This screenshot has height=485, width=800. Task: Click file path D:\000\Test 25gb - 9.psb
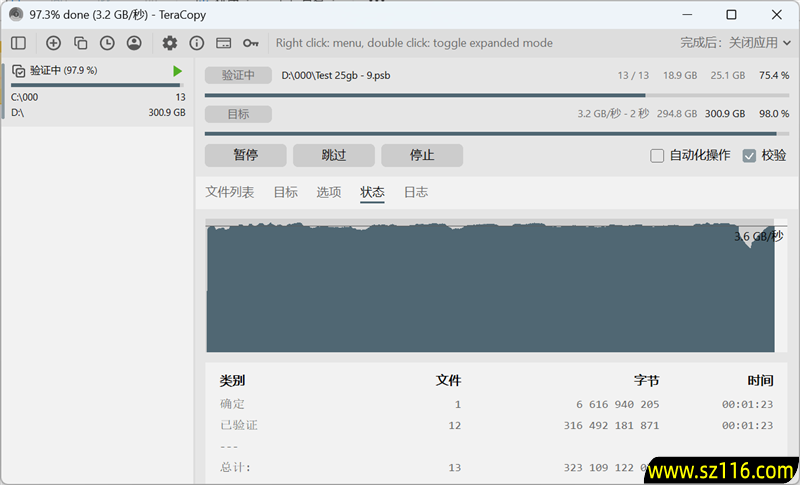coord(336,75)
